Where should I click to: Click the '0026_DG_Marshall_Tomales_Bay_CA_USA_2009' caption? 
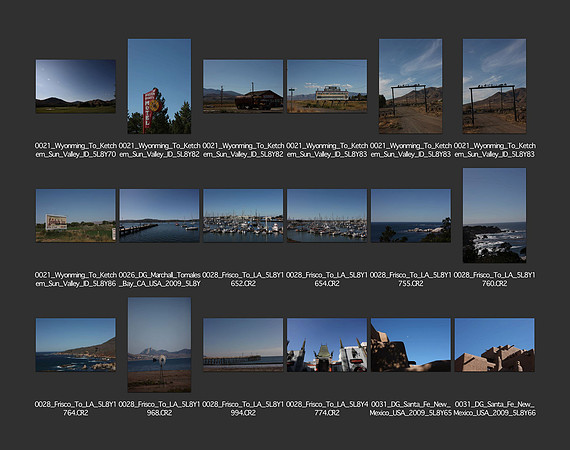click(x=159, y=279)
